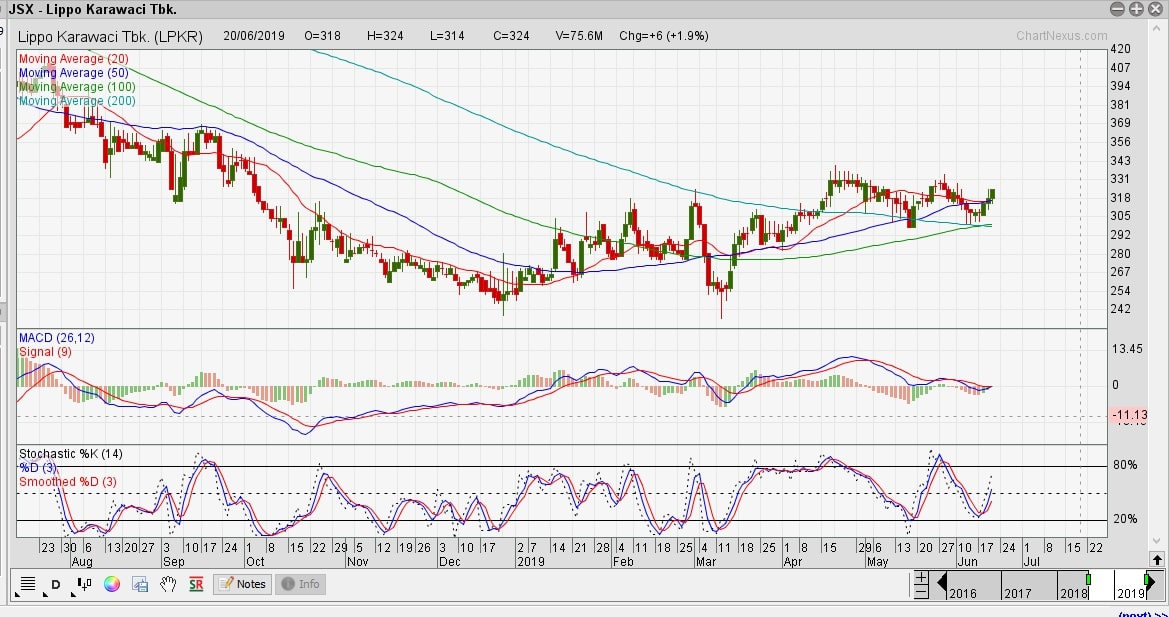Close the Lippo Karawaci chart panel
The height and width of the screenshot is (617, 1169).
click(x=1154, y=10)
